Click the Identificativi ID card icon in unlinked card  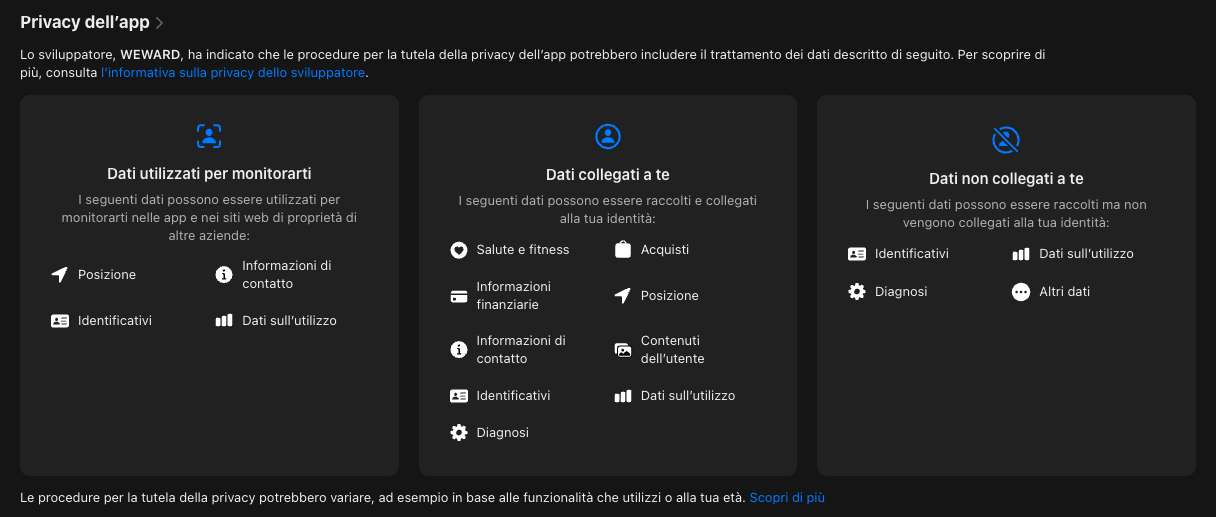tap(857, 254)
